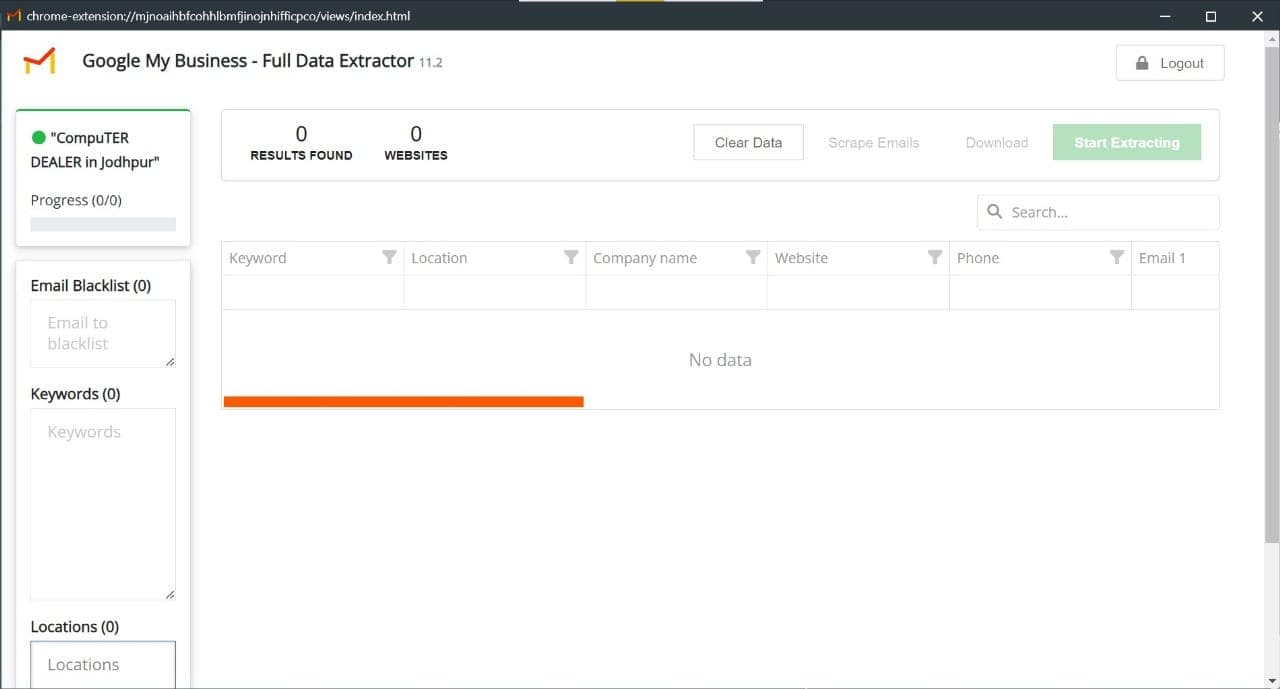
Task: Click the Full Data Extractor title
Action: [248, 61]
